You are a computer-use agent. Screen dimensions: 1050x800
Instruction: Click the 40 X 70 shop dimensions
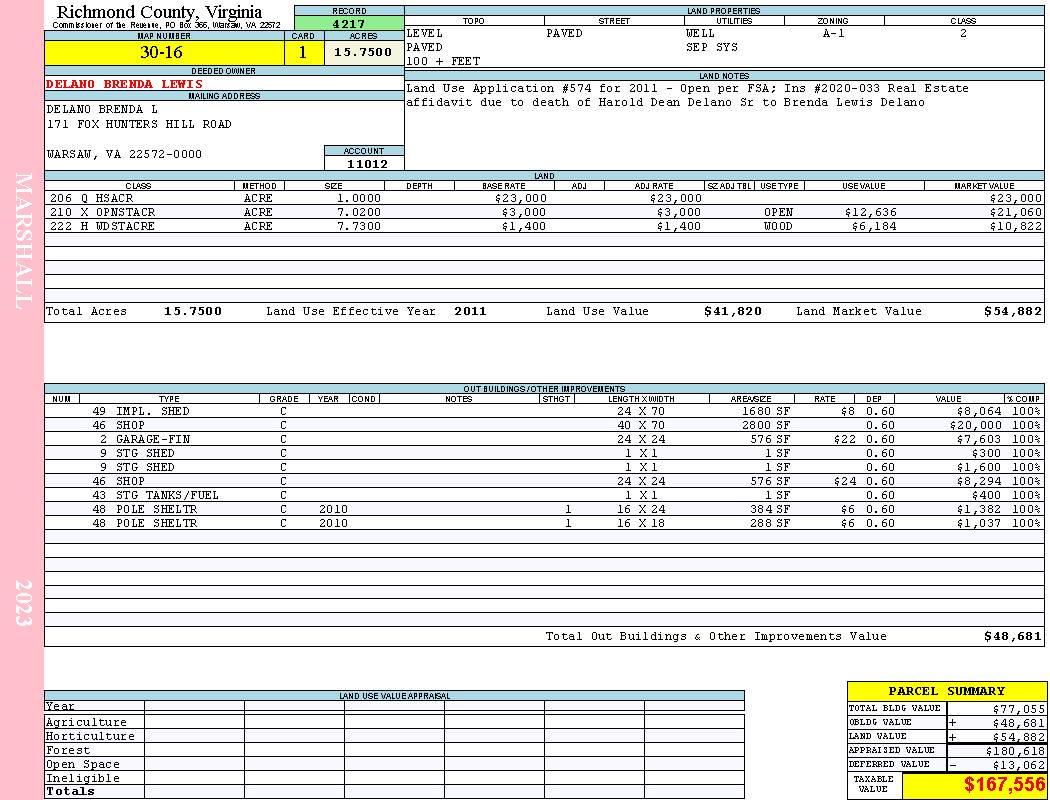click(x=641, y=425)
